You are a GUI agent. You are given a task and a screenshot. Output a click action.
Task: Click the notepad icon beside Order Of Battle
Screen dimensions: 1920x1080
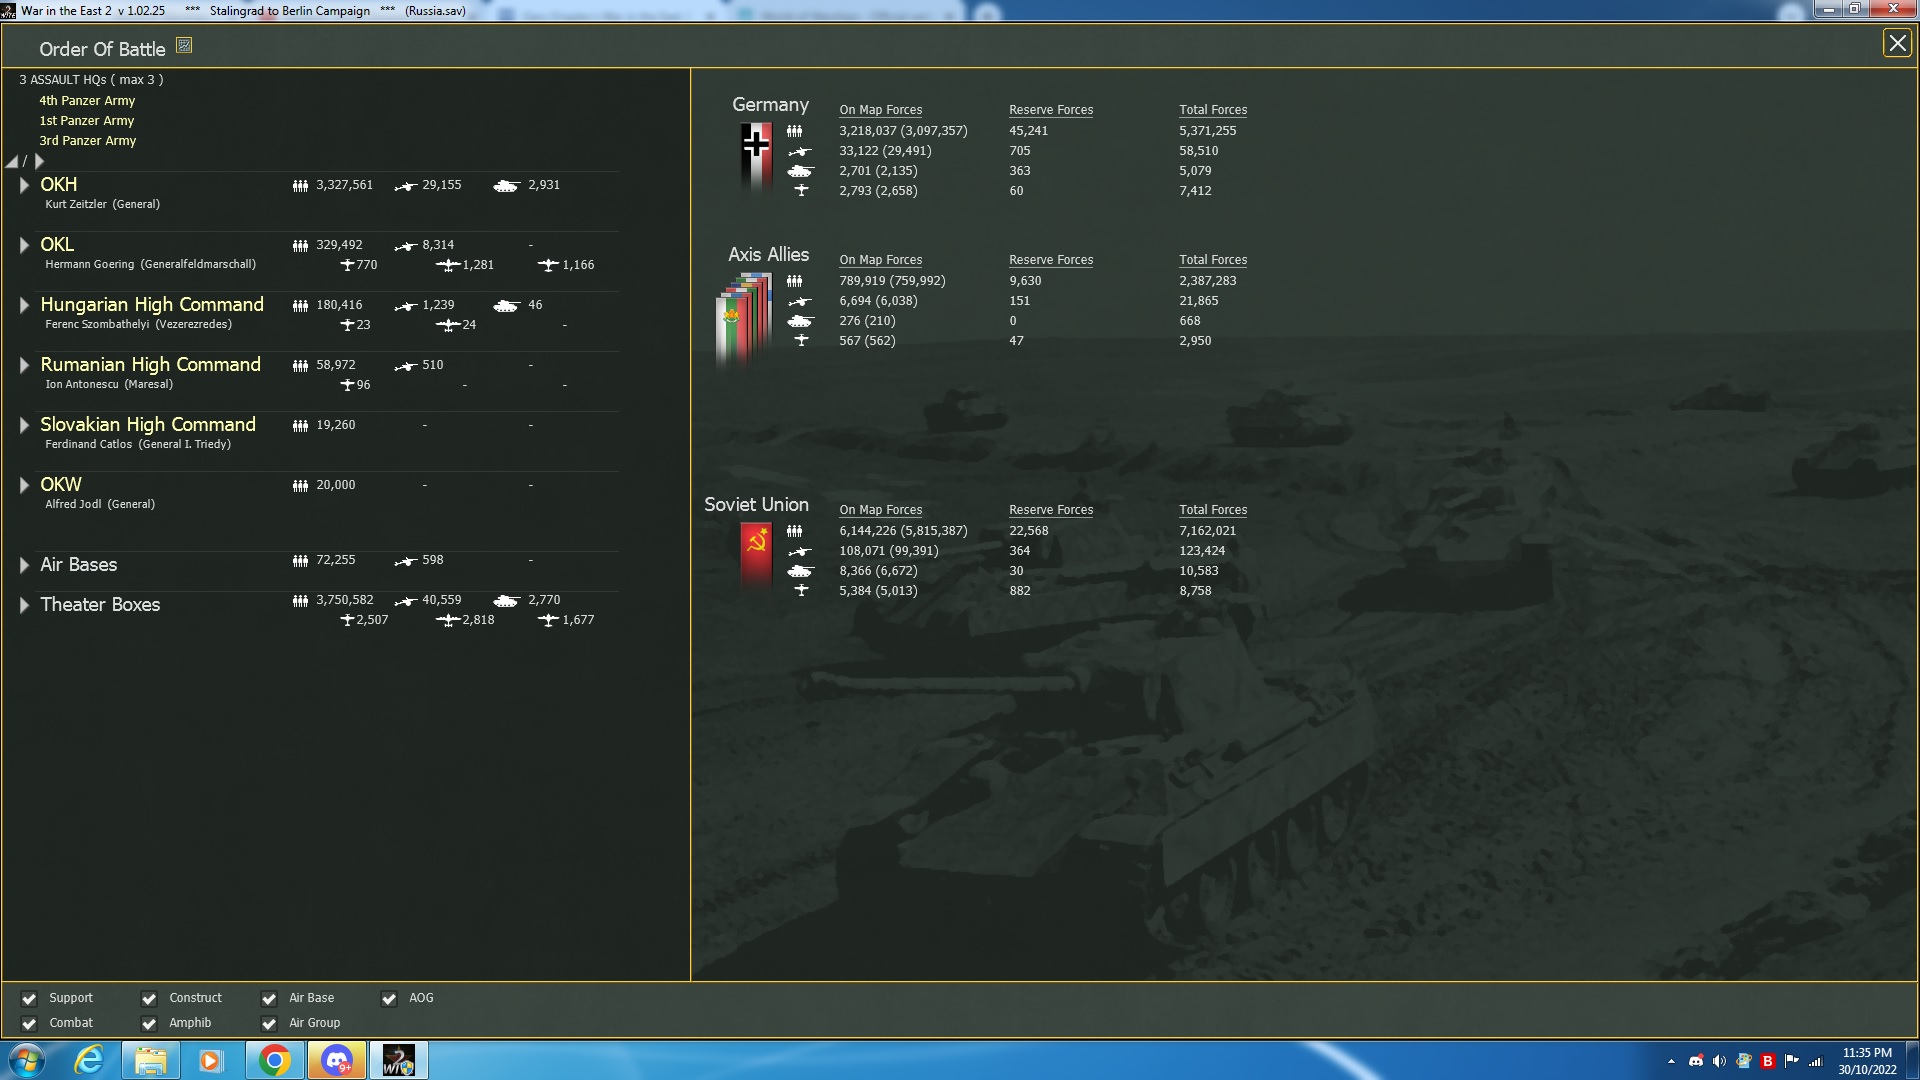[x=184, y=45]
